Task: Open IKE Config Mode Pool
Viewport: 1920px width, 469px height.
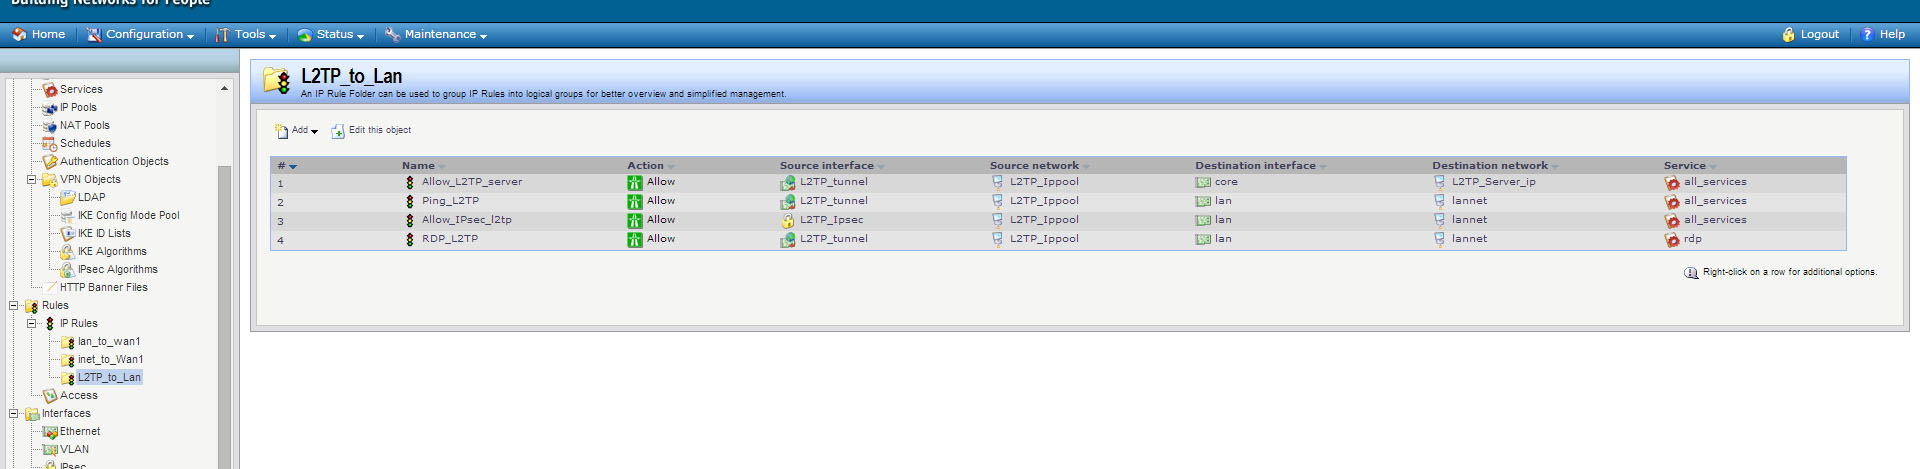Action: (129, 216)
